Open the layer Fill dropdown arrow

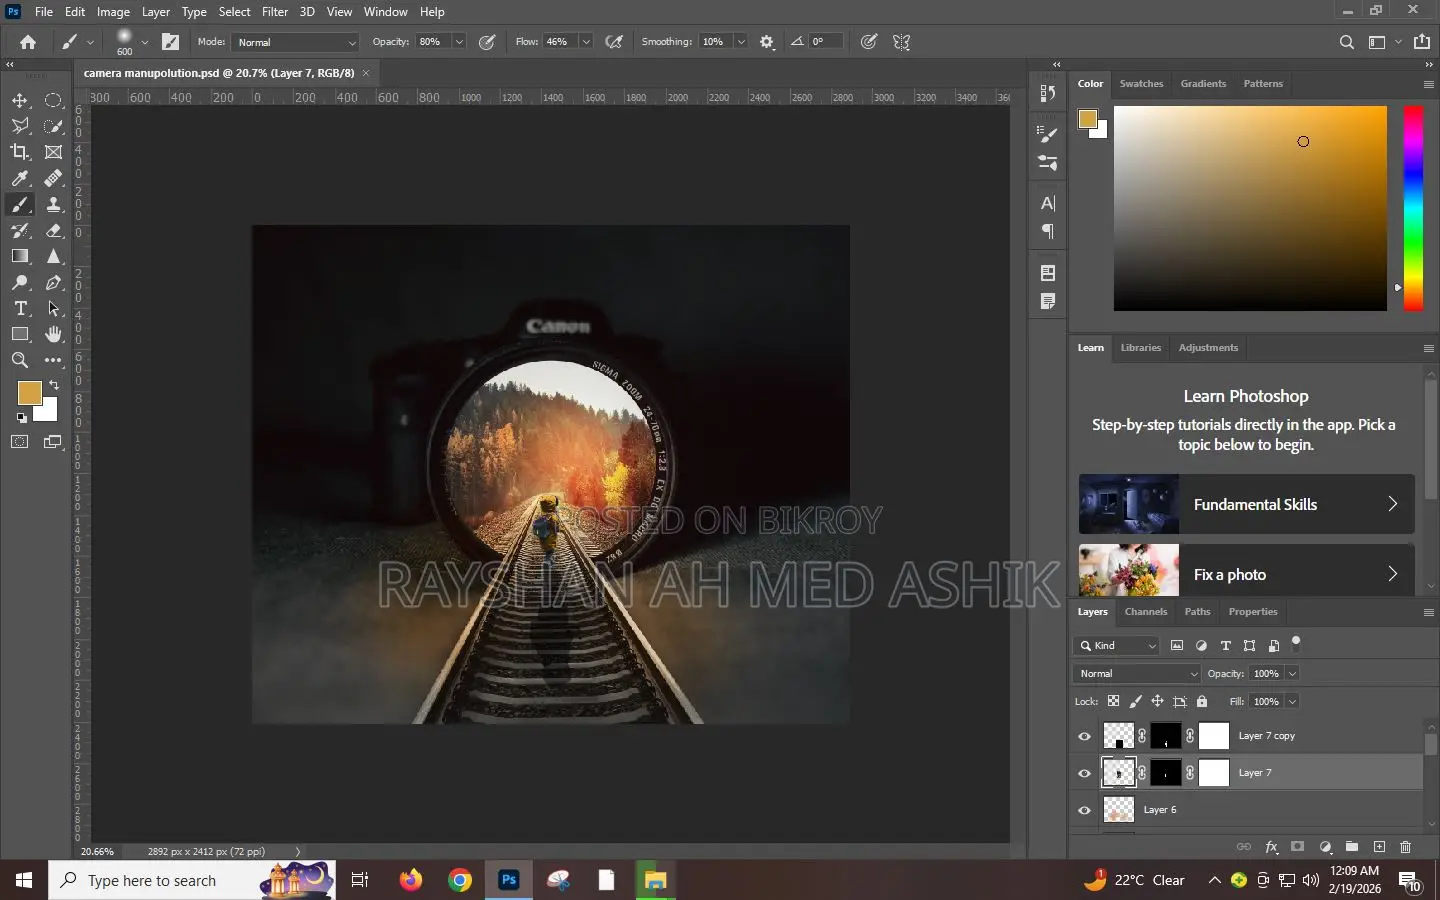pos(1292,701)
